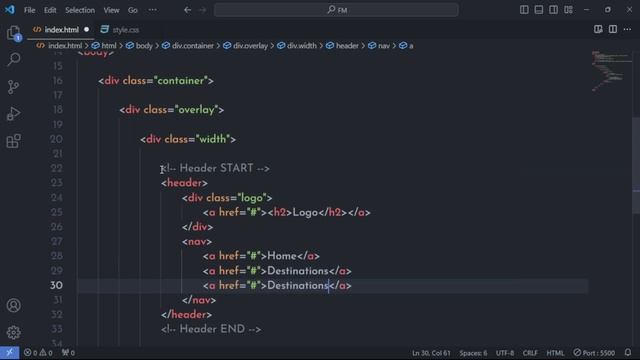
Task: Switch to the index.html tab
Action: (61, 30)
